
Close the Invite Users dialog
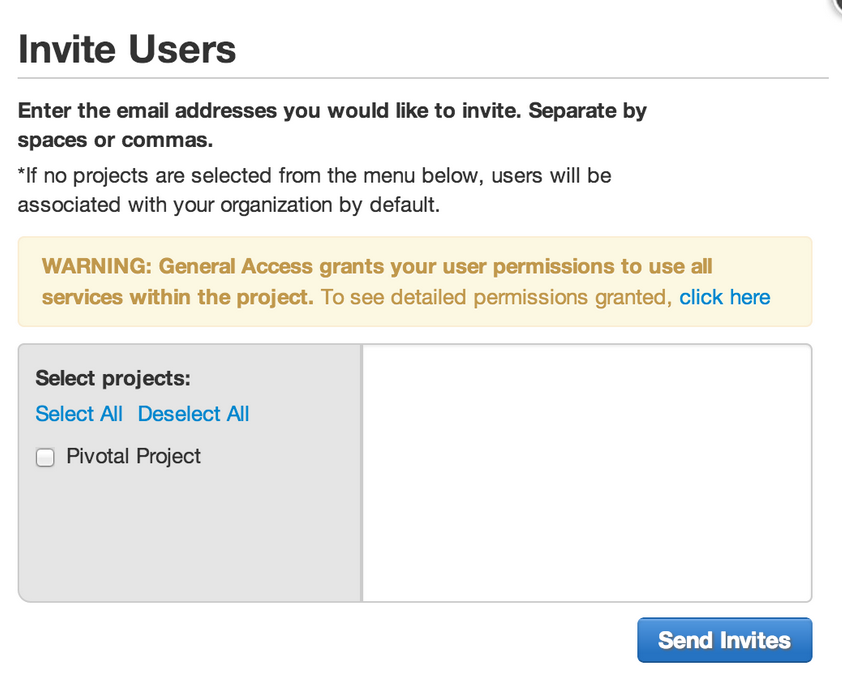point(837,3)
